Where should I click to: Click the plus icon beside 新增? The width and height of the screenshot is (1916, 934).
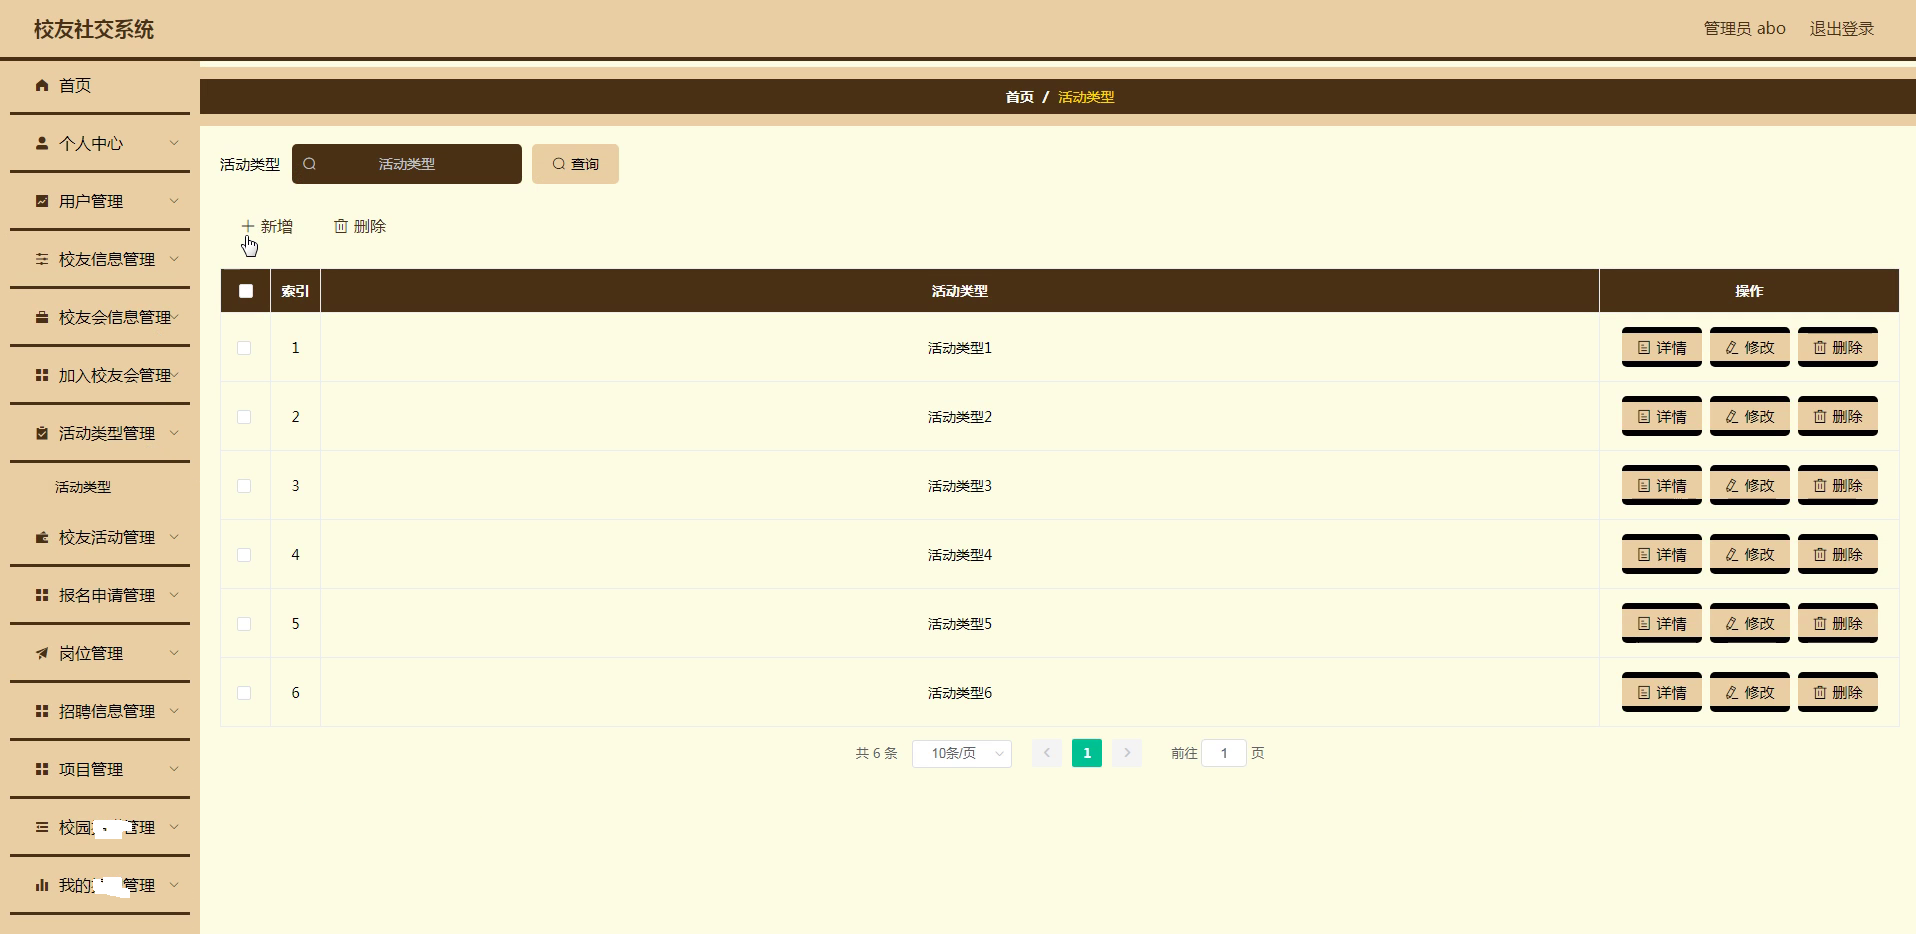point(248,227)
